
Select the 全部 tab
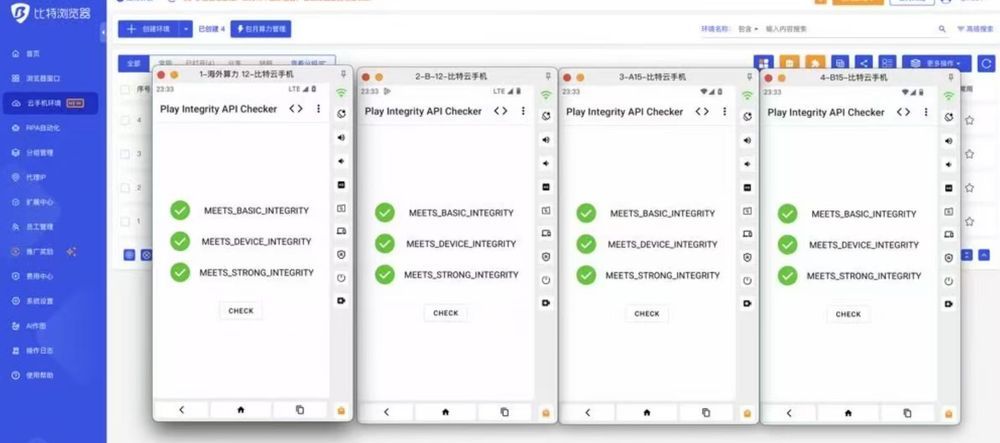(x=133, y=63)
